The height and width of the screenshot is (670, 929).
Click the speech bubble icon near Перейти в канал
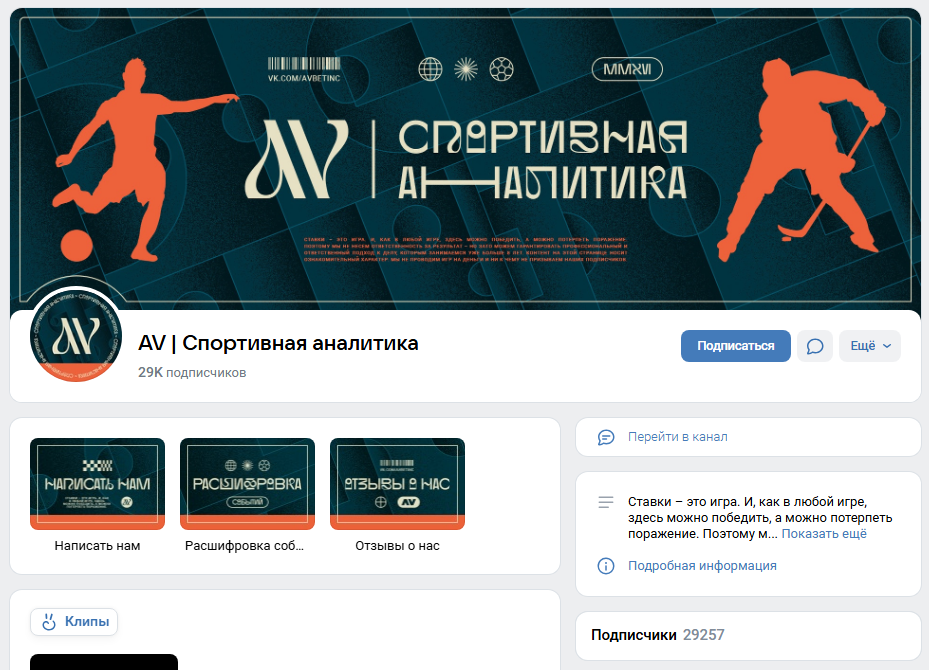[607, 437]
